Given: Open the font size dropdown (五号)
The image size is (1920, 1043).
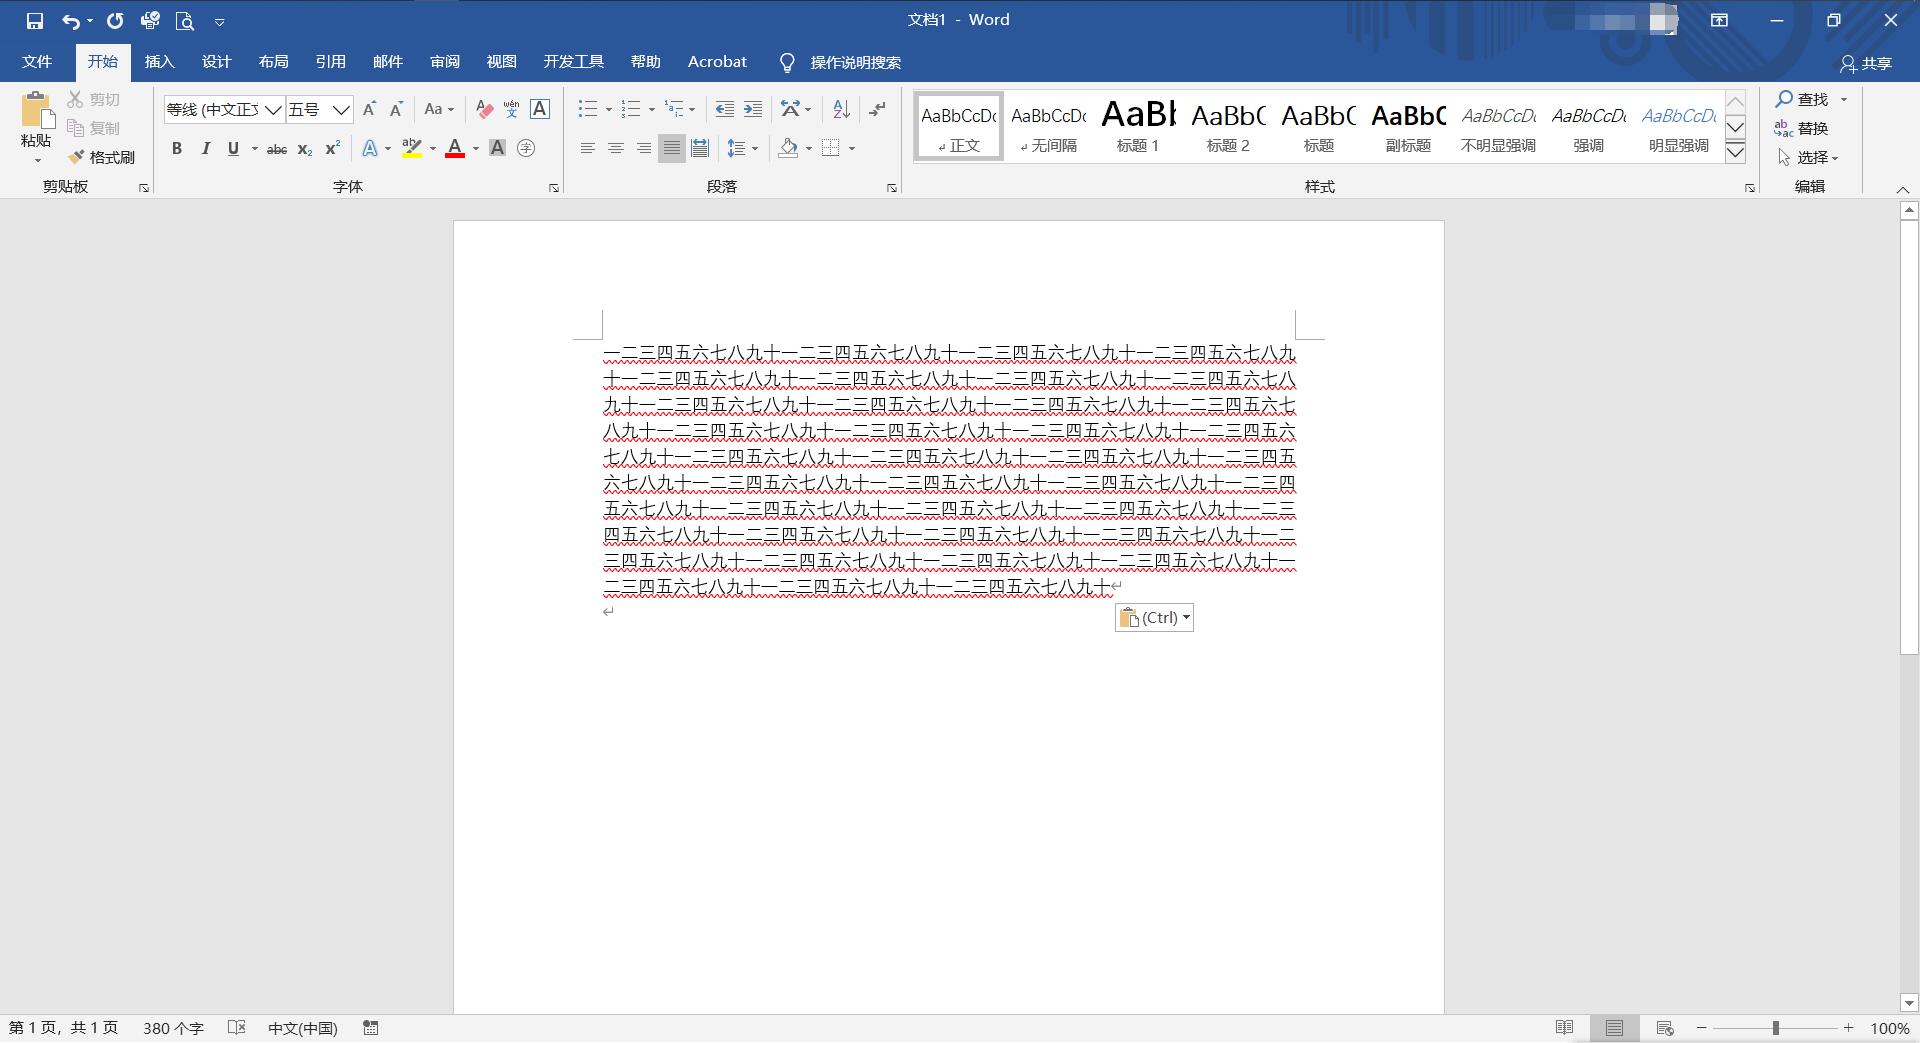Looking at the screenshot, I should coord(341,110).
